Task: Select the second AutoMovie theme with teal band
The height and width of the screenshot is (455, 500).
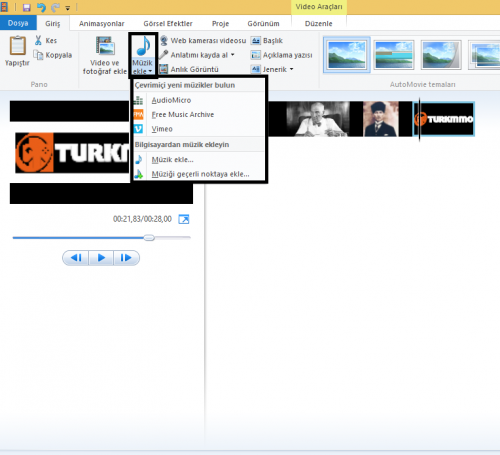Action: click(x=394, y=55)
